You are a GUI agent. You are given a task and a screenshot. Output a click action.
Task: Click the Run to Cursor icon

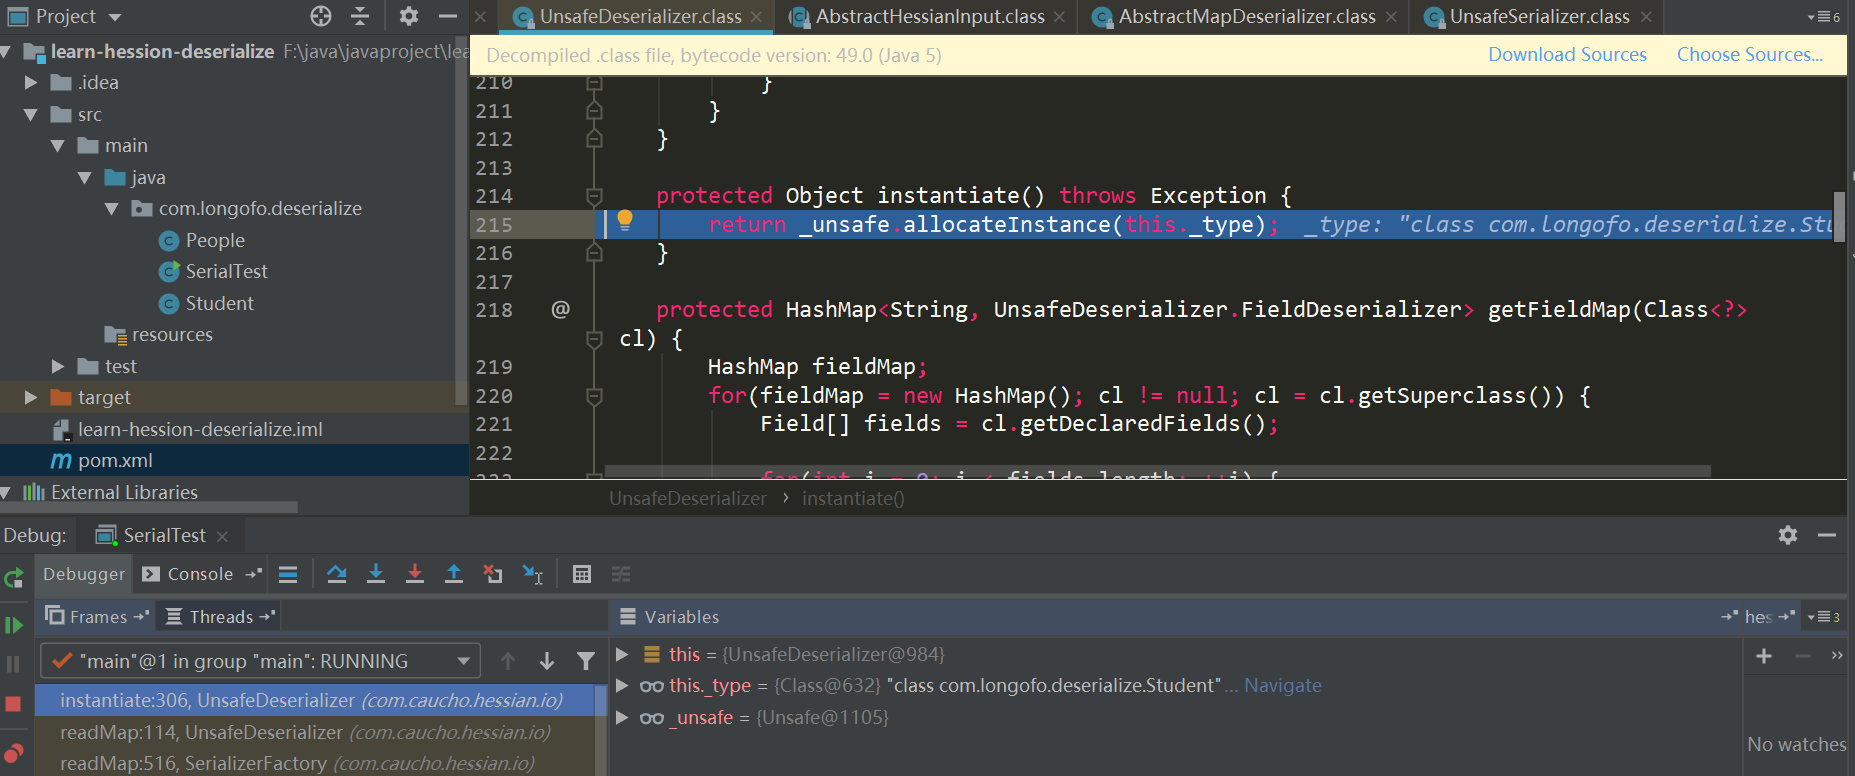coord(533,574)
